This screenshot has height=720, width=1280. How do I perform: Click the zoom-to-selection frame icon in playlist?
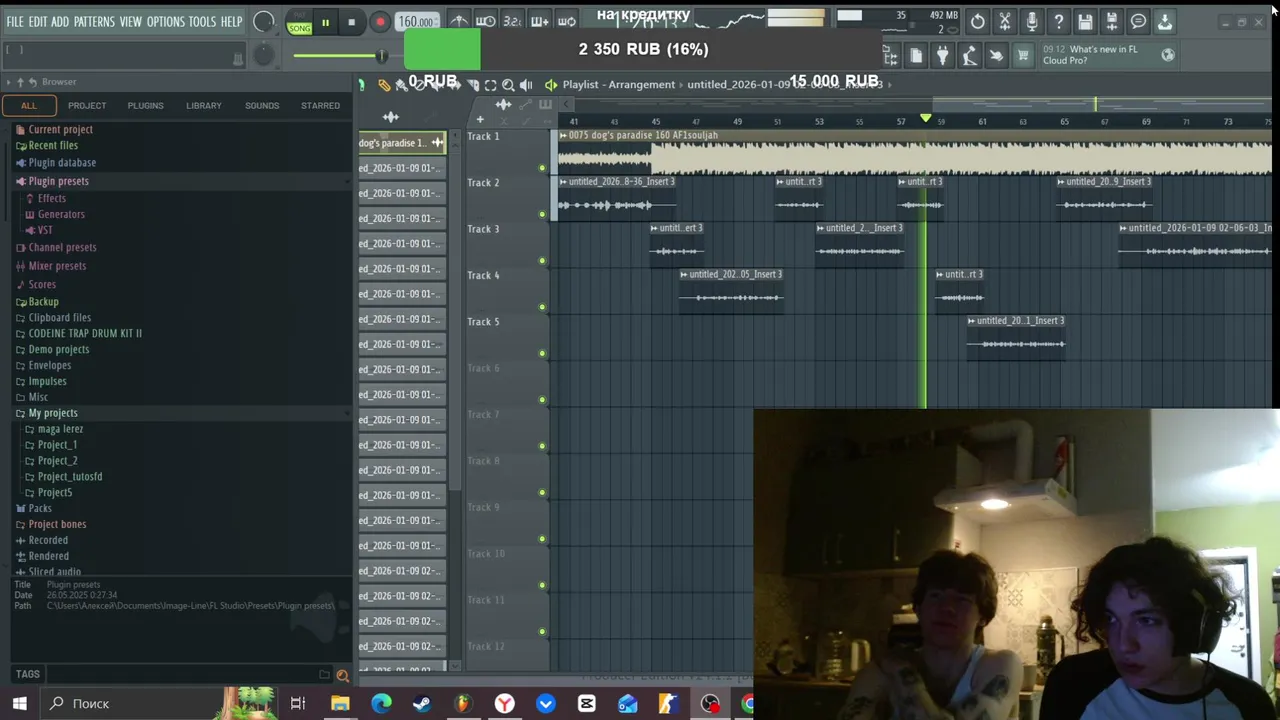tap(490, 85)
